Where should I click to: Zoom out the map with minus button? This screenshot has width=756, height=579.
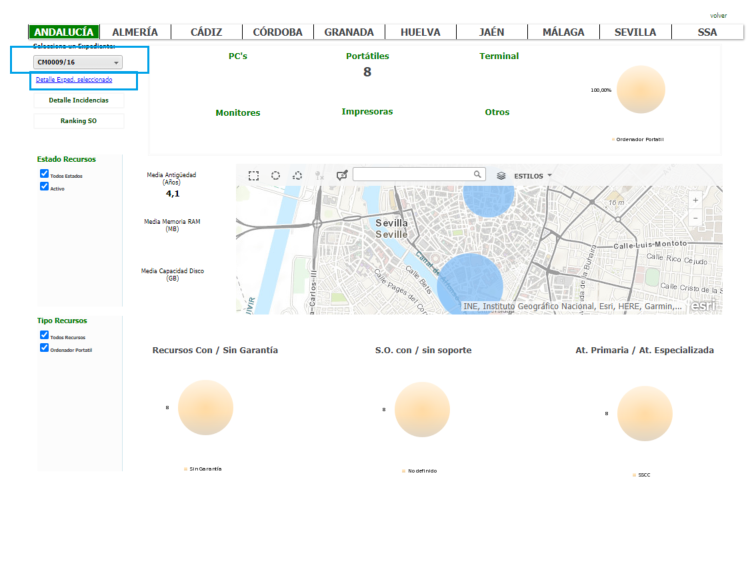click(x=695, y=218)
